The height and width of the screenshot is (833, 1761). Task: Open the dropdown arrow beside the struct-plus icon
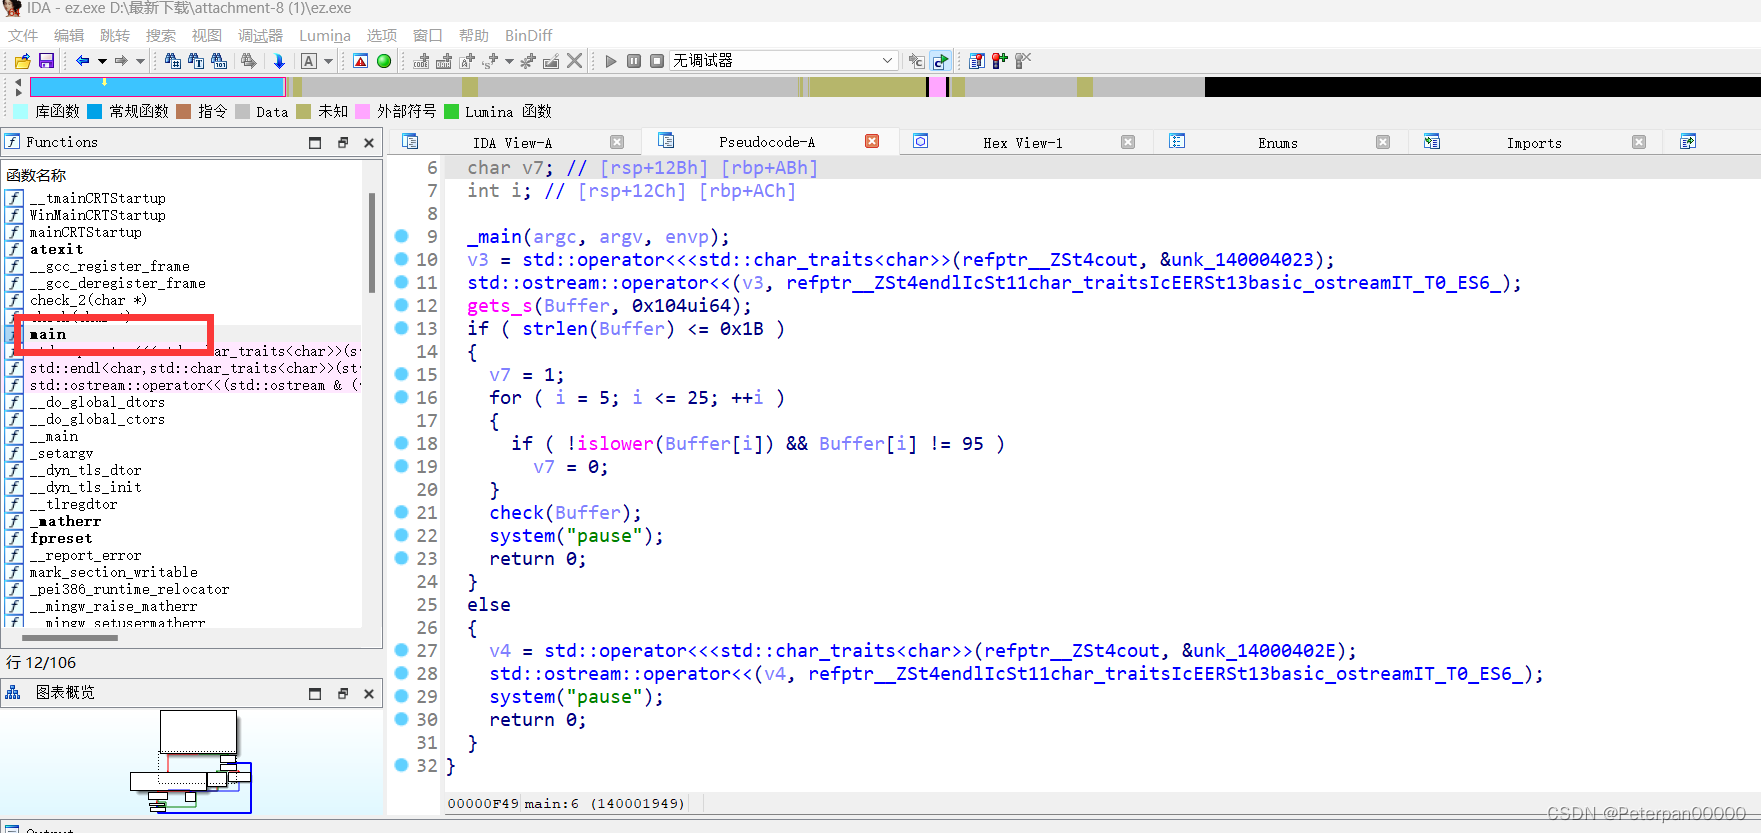pos(509,61)
